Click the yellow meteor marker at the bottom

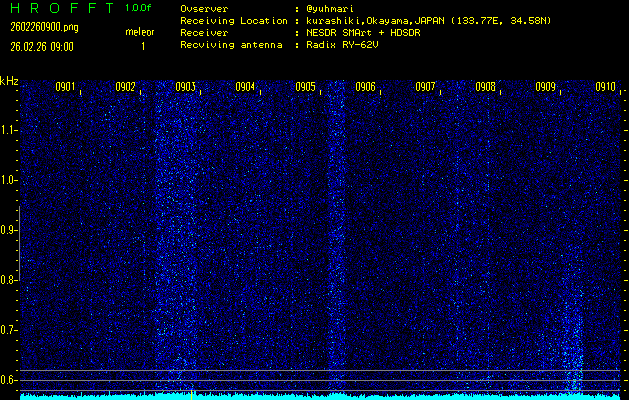point(192,395)
